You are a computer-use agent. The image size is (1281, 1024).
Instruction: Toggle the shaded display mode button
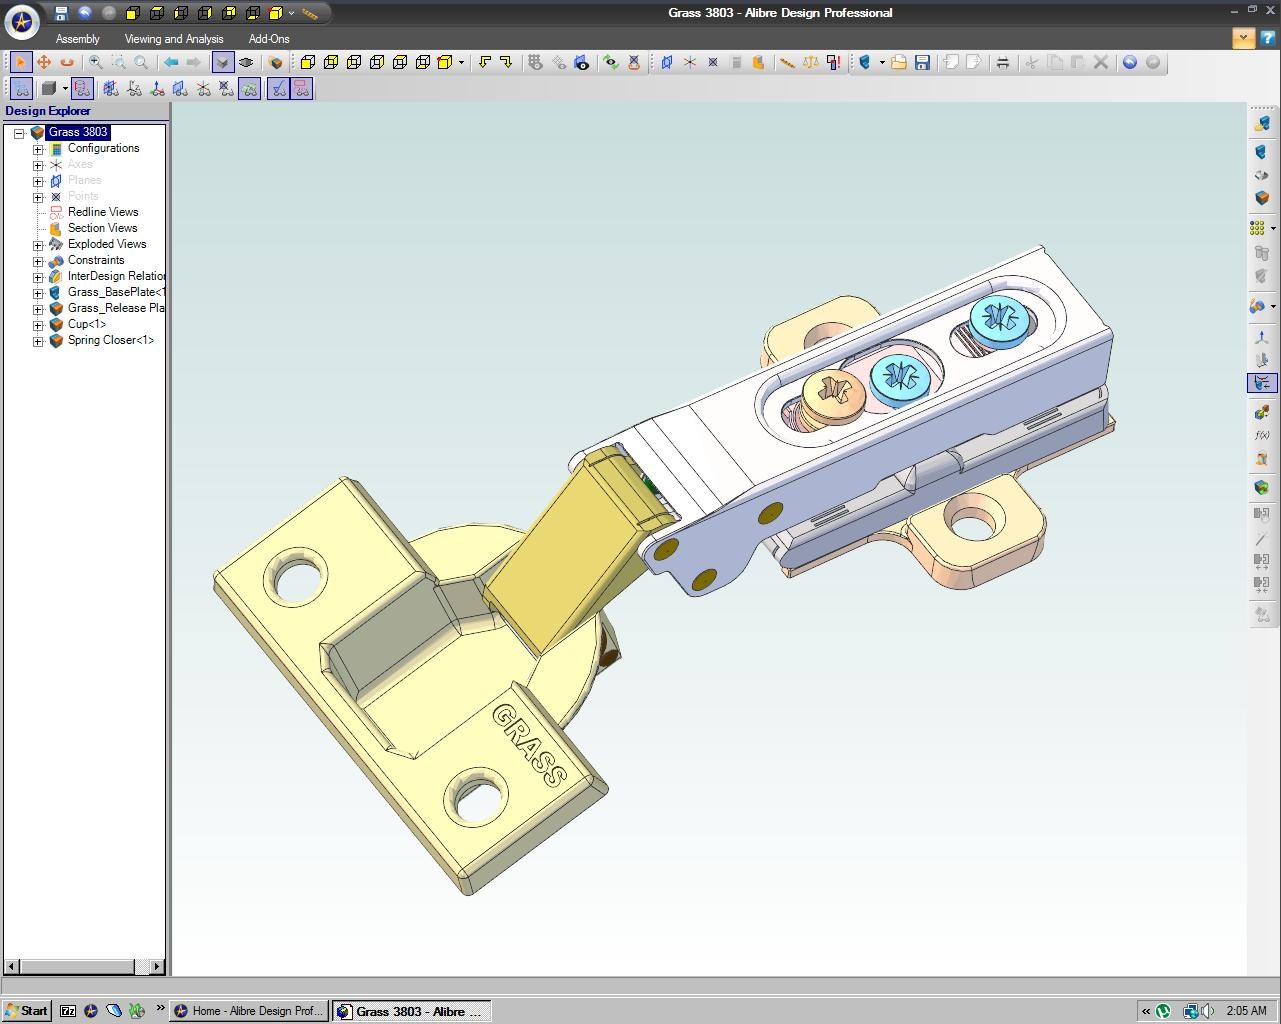click(x=223, y=62)
